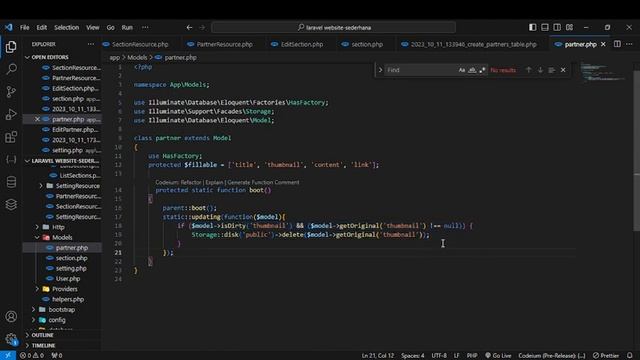Viewport: 640px width, 360px height.
Task: Expand the bootstrap folder
Action: 33,309
